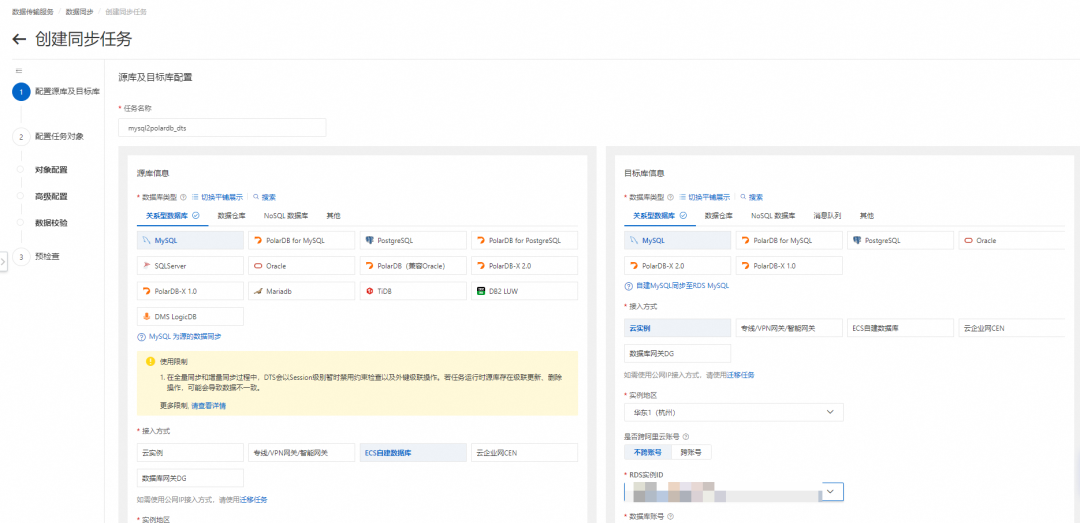The height and width of the screenshot is (523, 1080).
Task: Open RDS实例ID dropdown
Action: (x=734, y=491)
